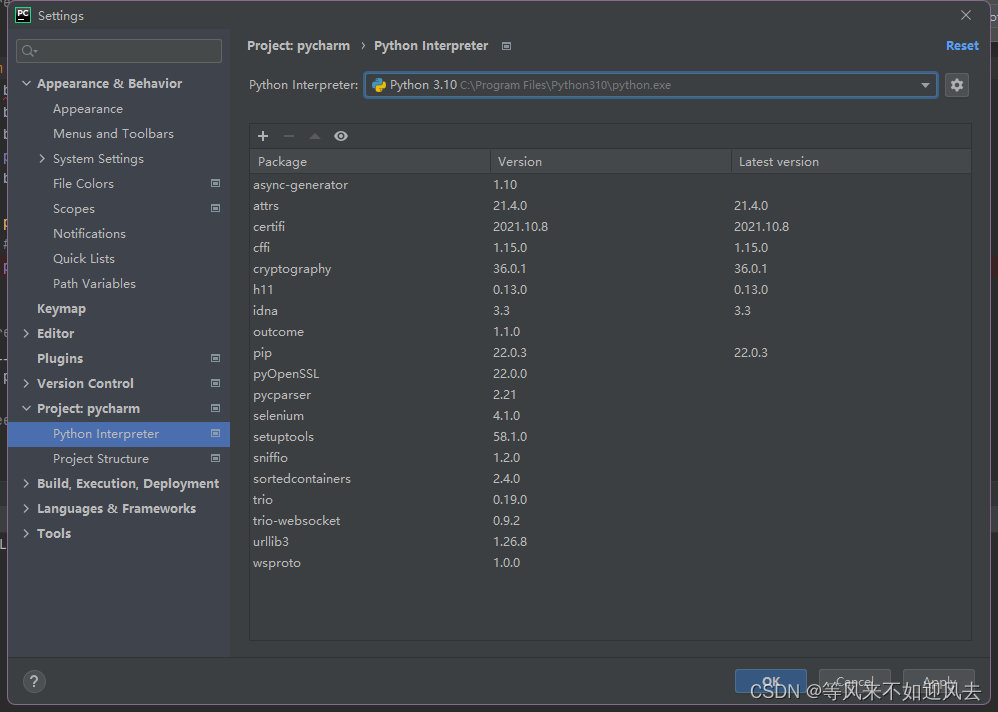This screenshot has height=712, width=998.
Task: Click the project icon beside Plugins
Action: (215, 358)
